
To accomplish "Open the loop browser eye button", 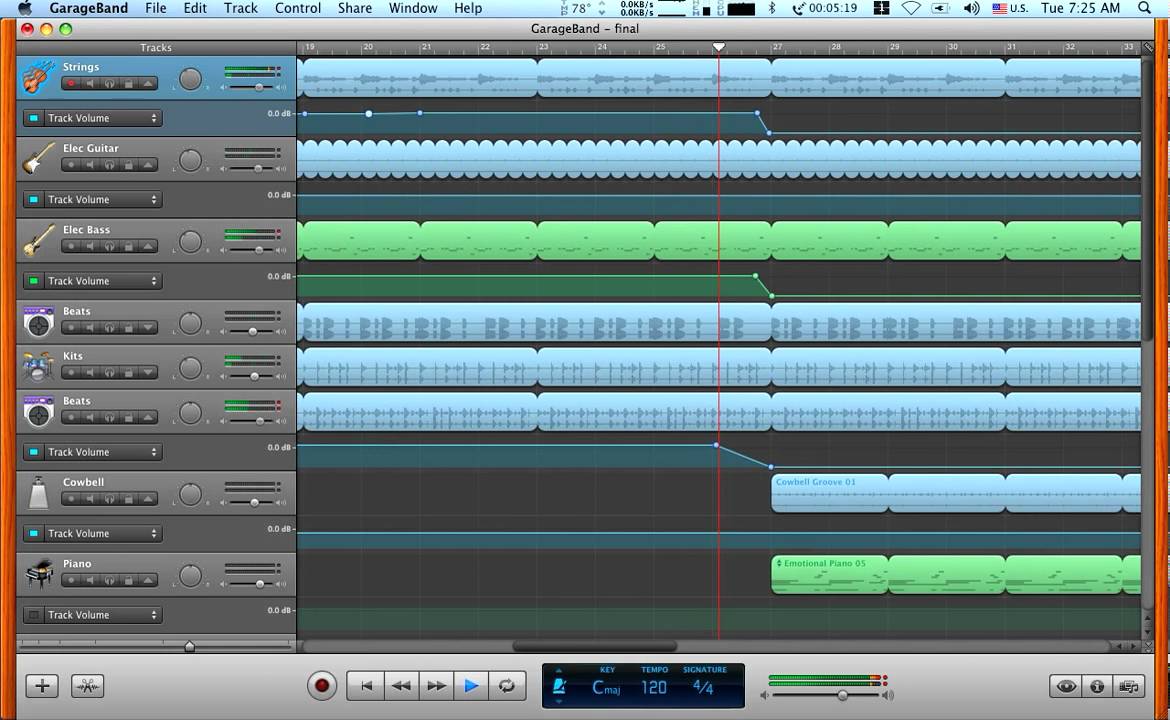I will [x=1066, y=686].
